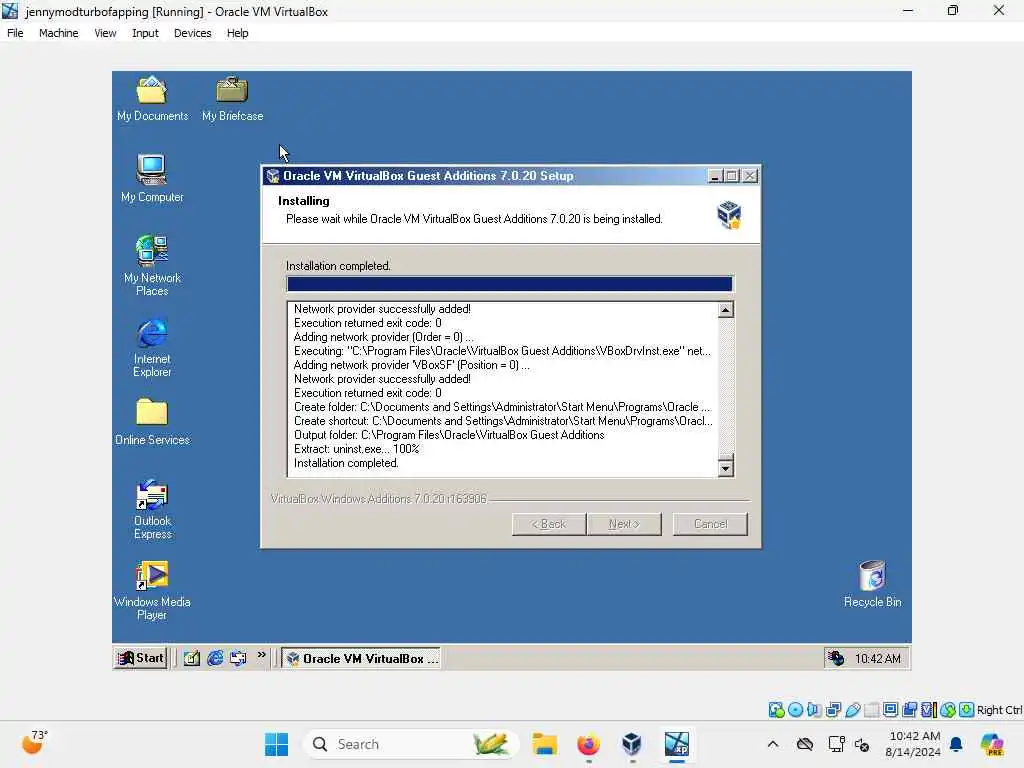
Task: Click mouse integration indicator in VirtualBox status bar
Action: coord(948,710)
